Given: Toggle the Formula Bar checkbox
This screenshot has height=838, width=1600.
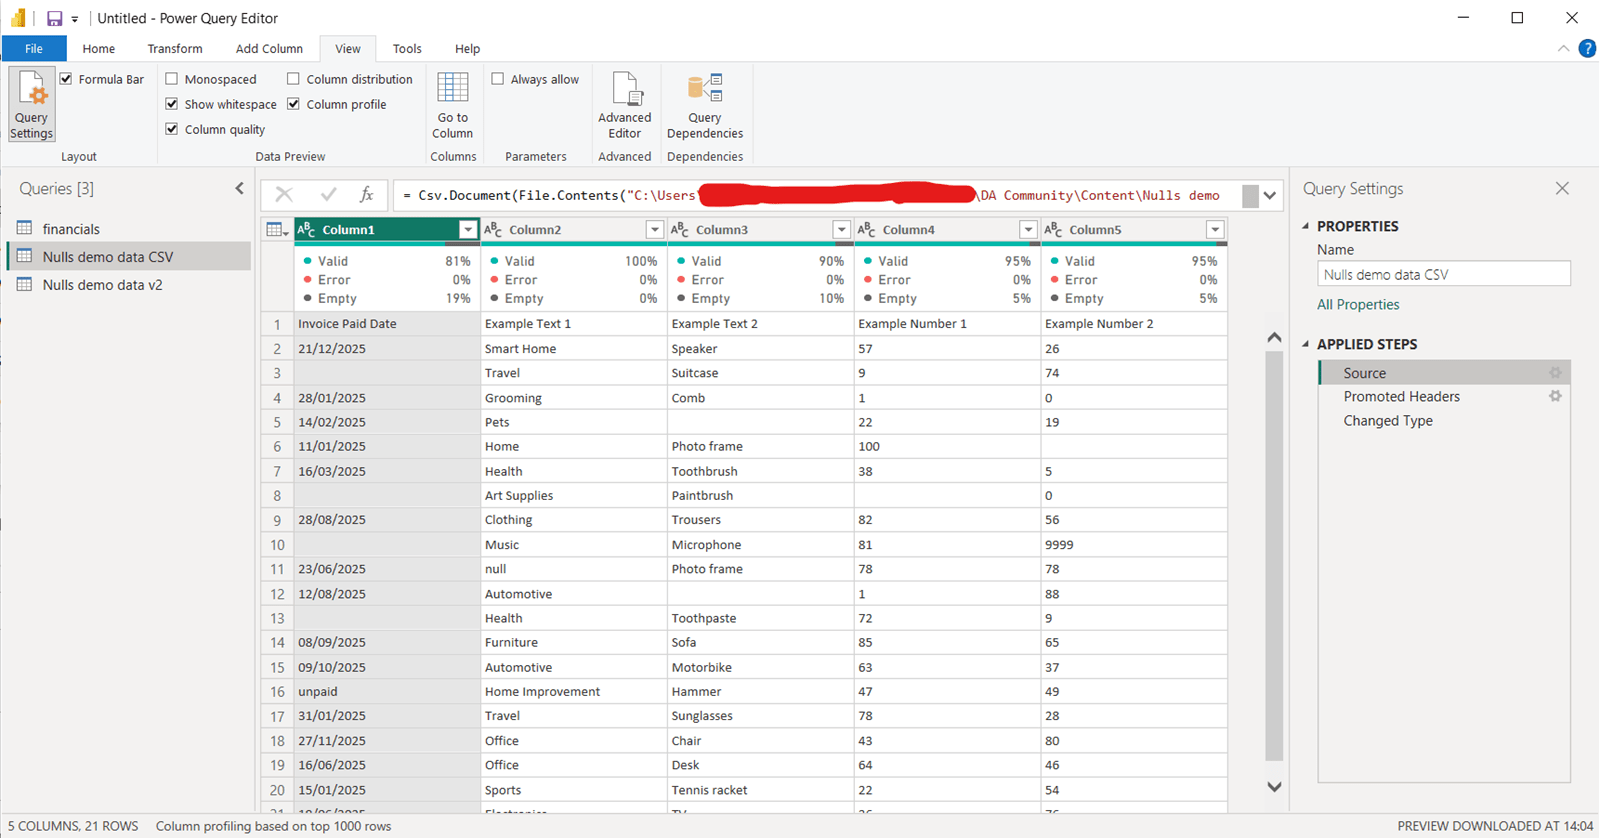Looking at the screenshot, I should pyautogui.click(x=66, y=79).
